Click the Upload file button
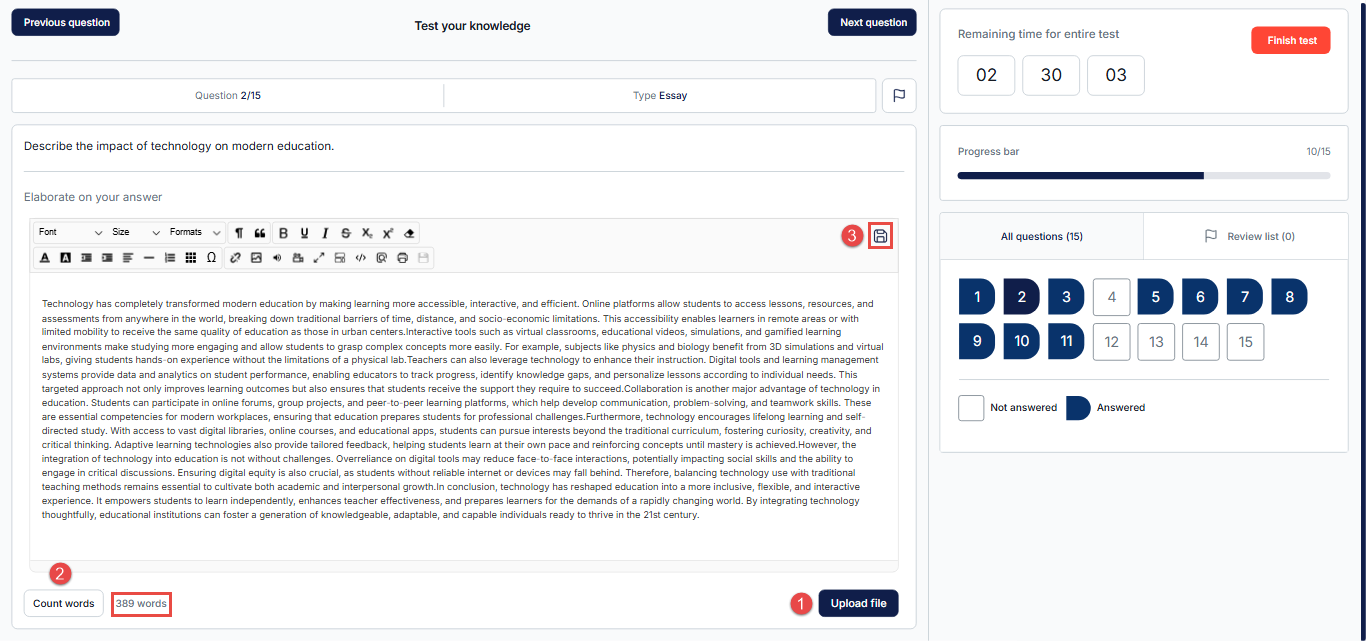This screenshot has height=641, width=1366. point(858,604)
